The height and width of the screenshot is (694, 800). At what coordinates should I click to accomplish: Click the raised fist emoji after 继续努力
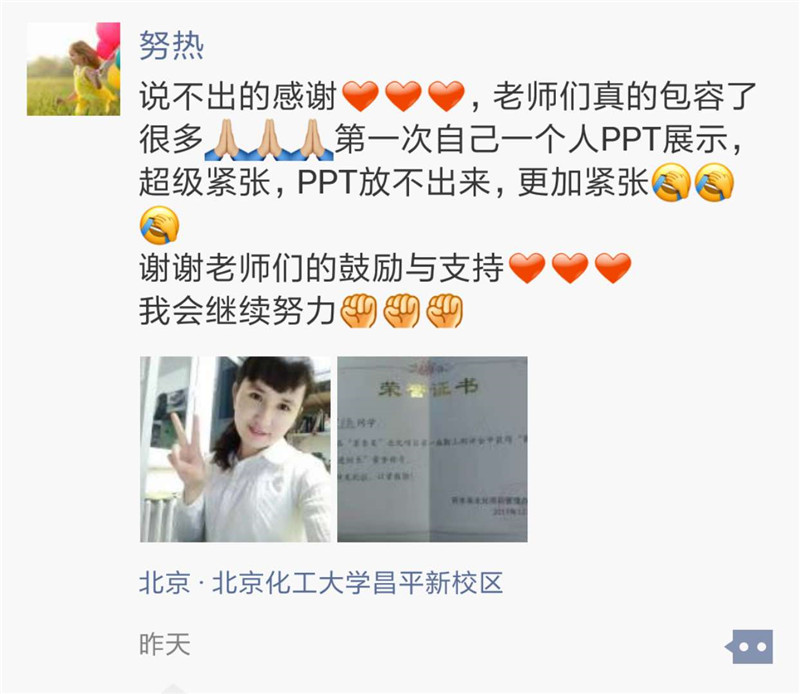point(358,311)
